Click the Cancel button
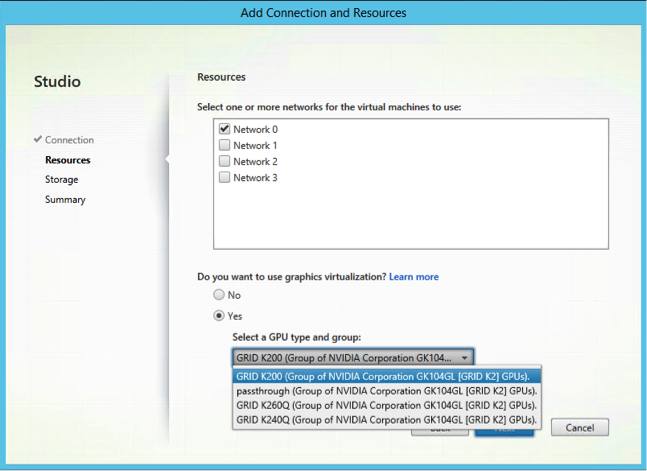This screenshot has height=471, width=647. pos(579,428)
